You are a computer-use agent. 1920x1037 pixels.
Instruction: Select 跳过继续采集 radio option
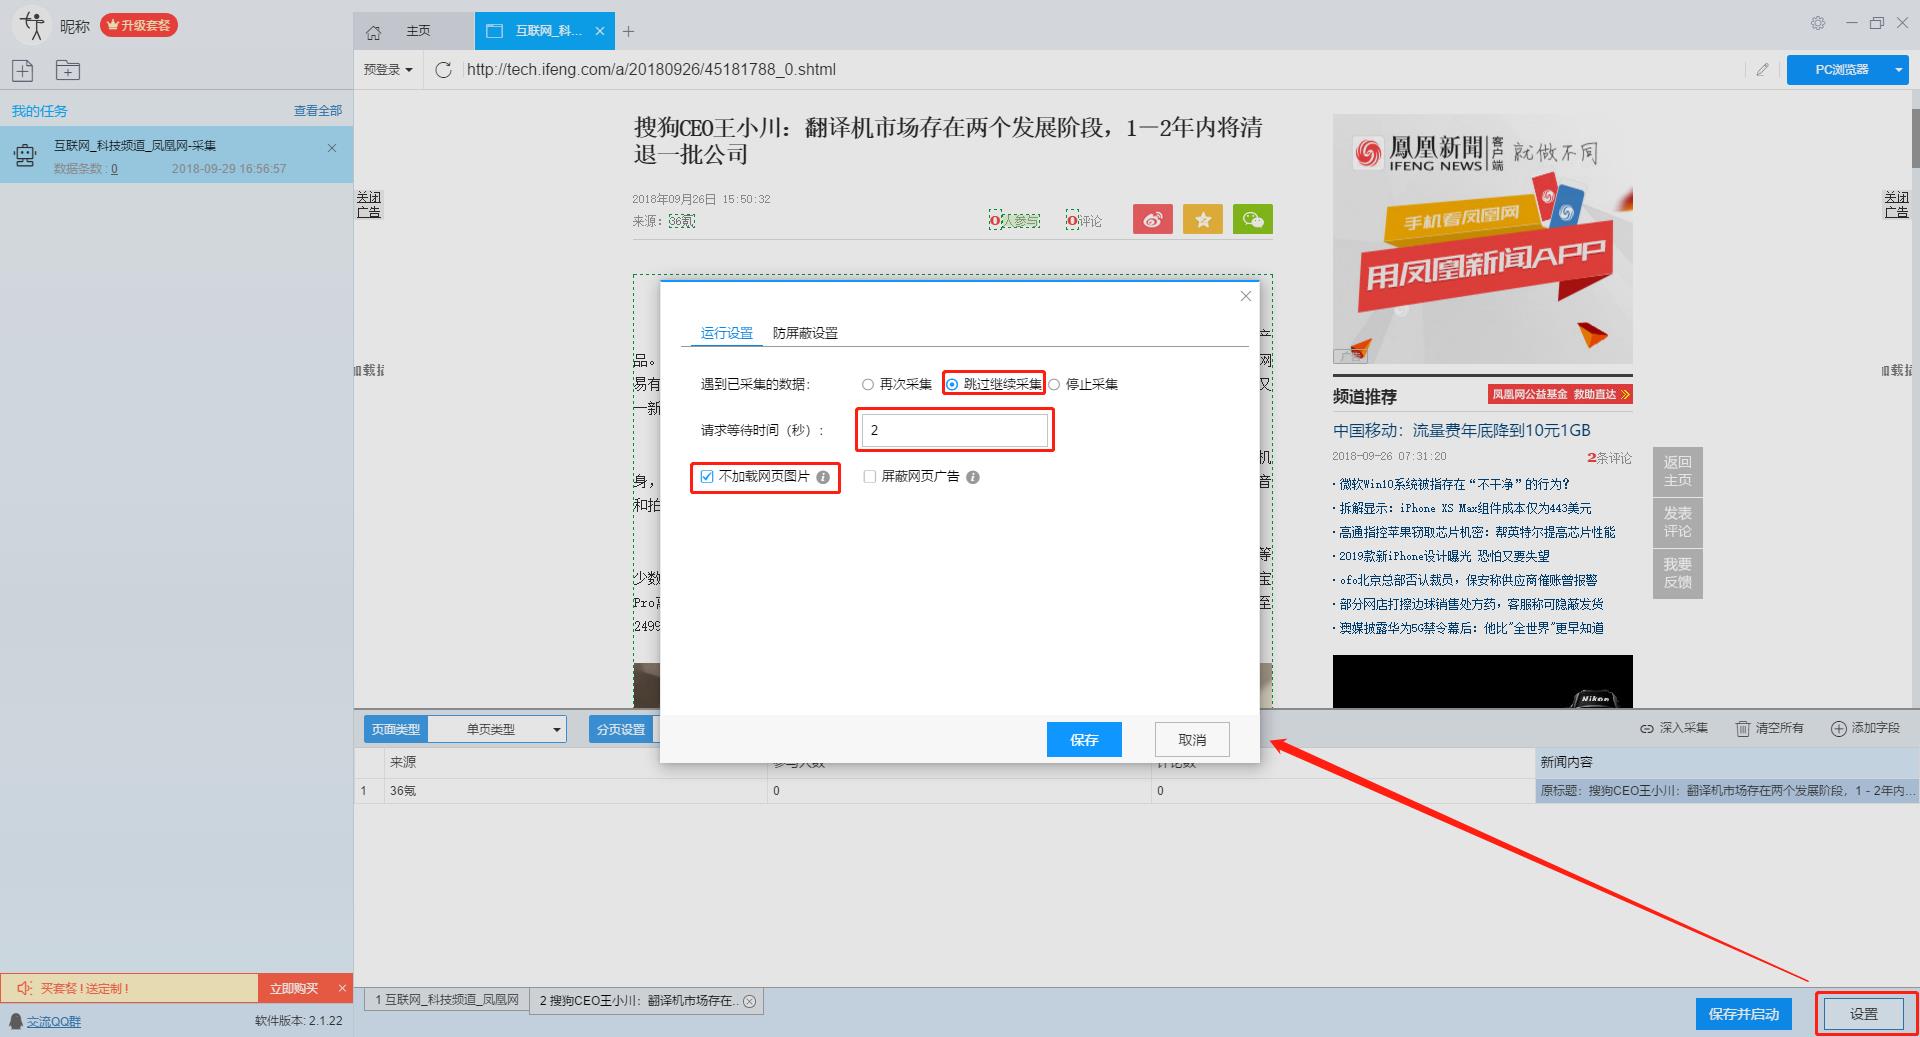click(952, 384)
